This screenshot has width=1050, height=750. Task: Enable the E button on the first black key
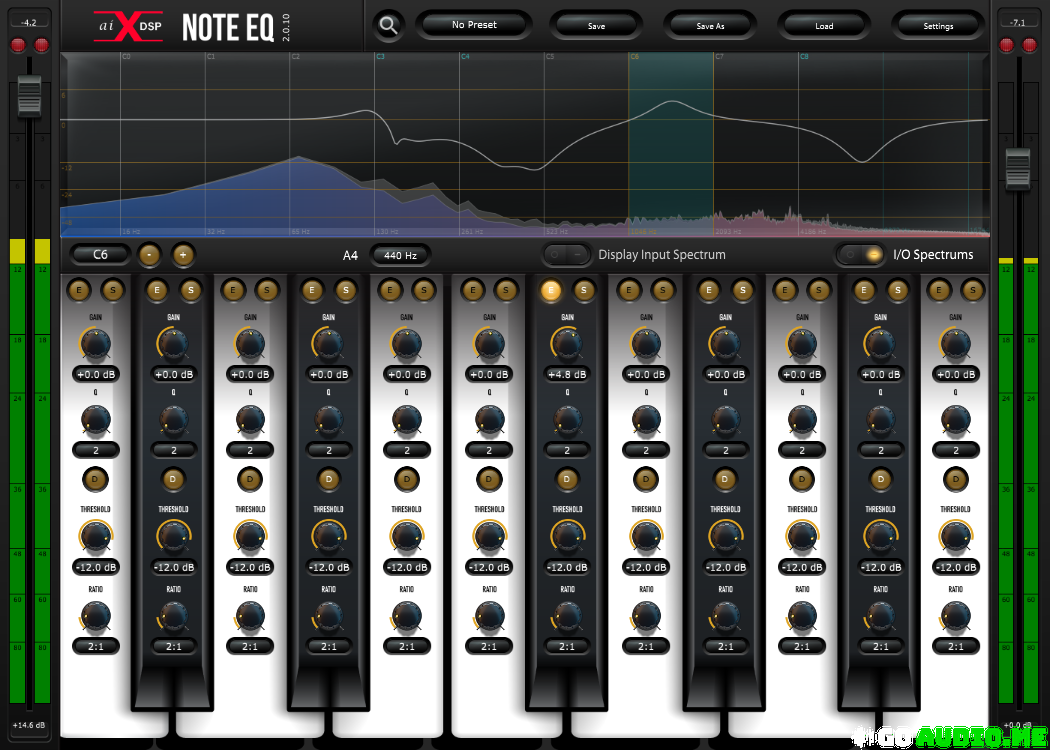[157, 290]
